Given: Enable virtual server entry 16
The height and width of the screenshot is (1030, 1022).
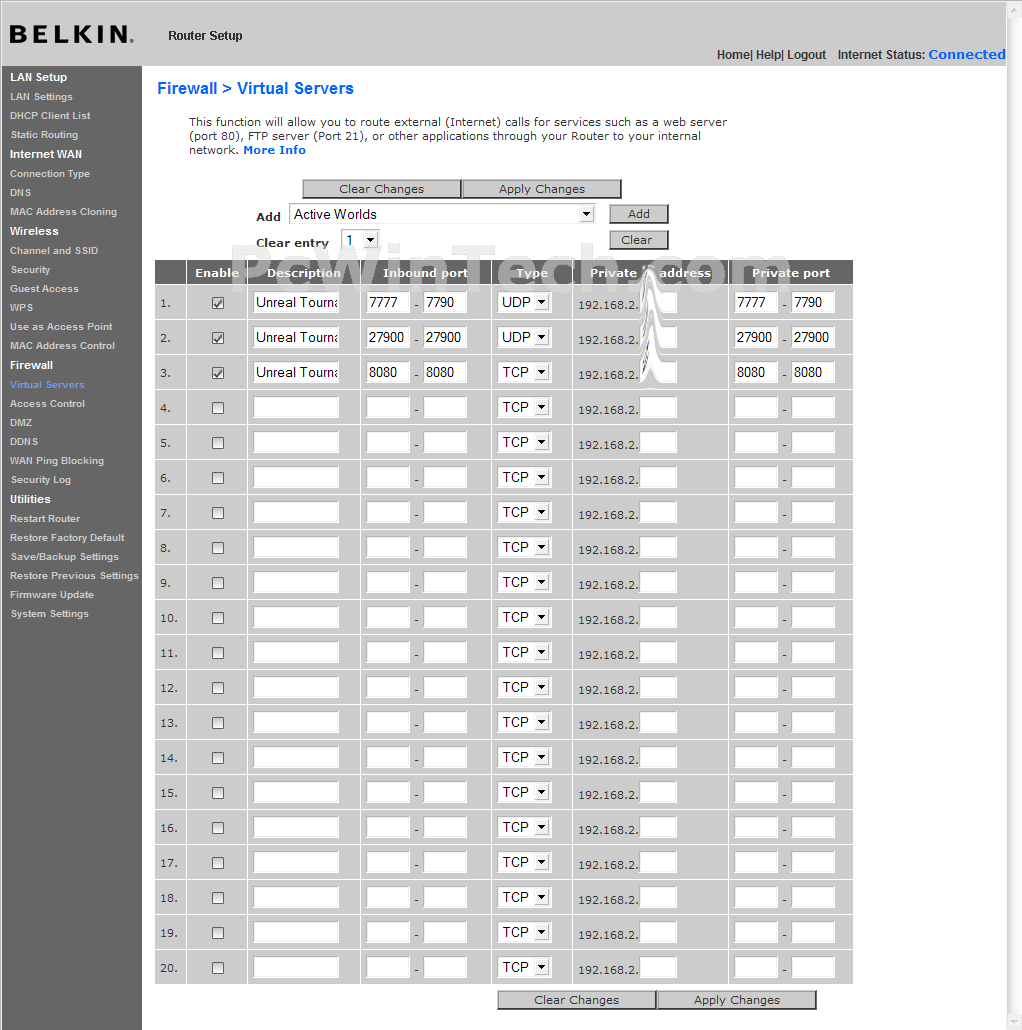Looking at the screenshot, I should coord(218,828).
